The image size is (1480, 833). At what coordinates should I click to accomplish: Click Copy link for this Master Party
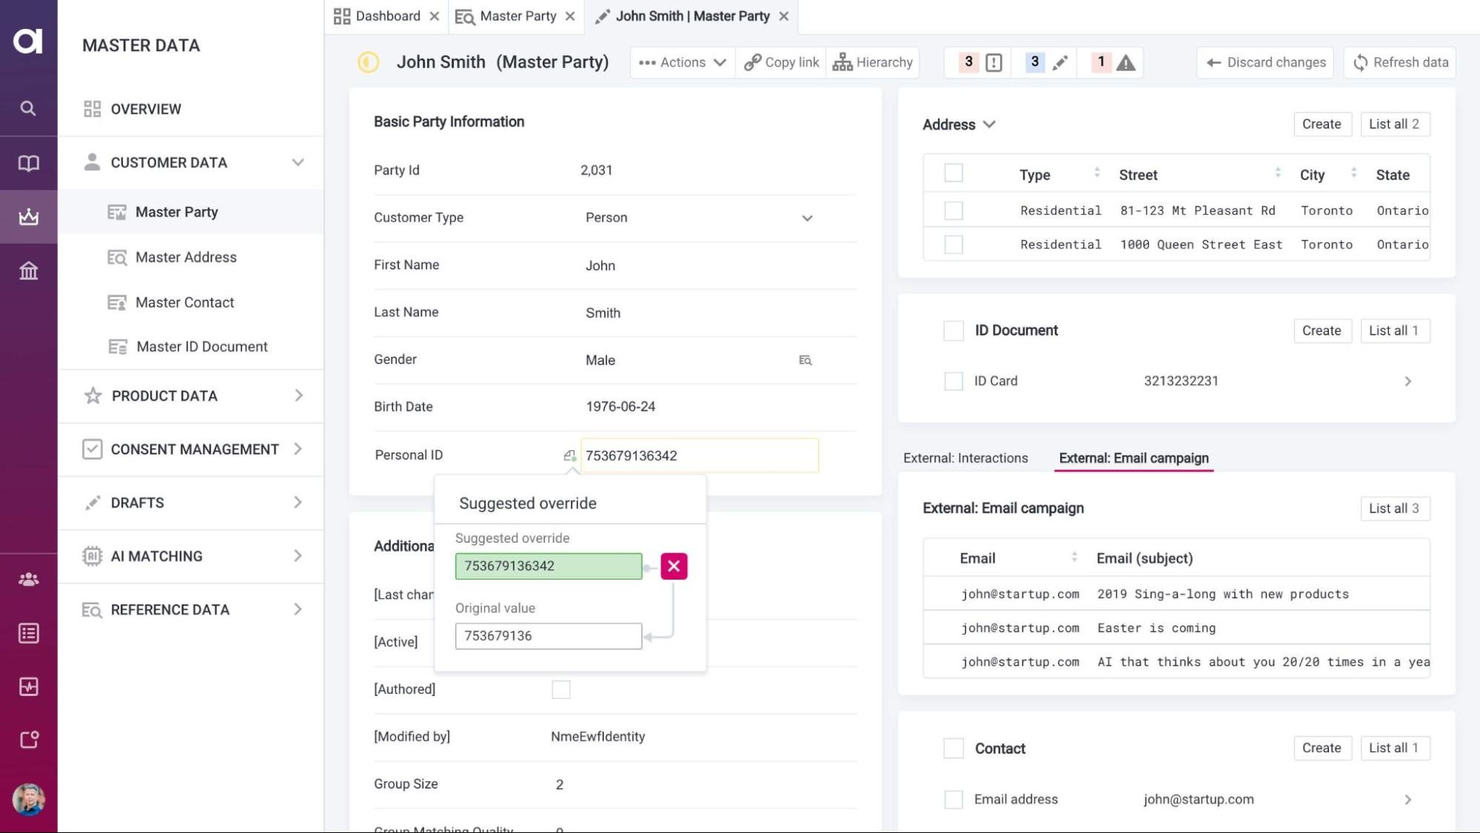780,61
